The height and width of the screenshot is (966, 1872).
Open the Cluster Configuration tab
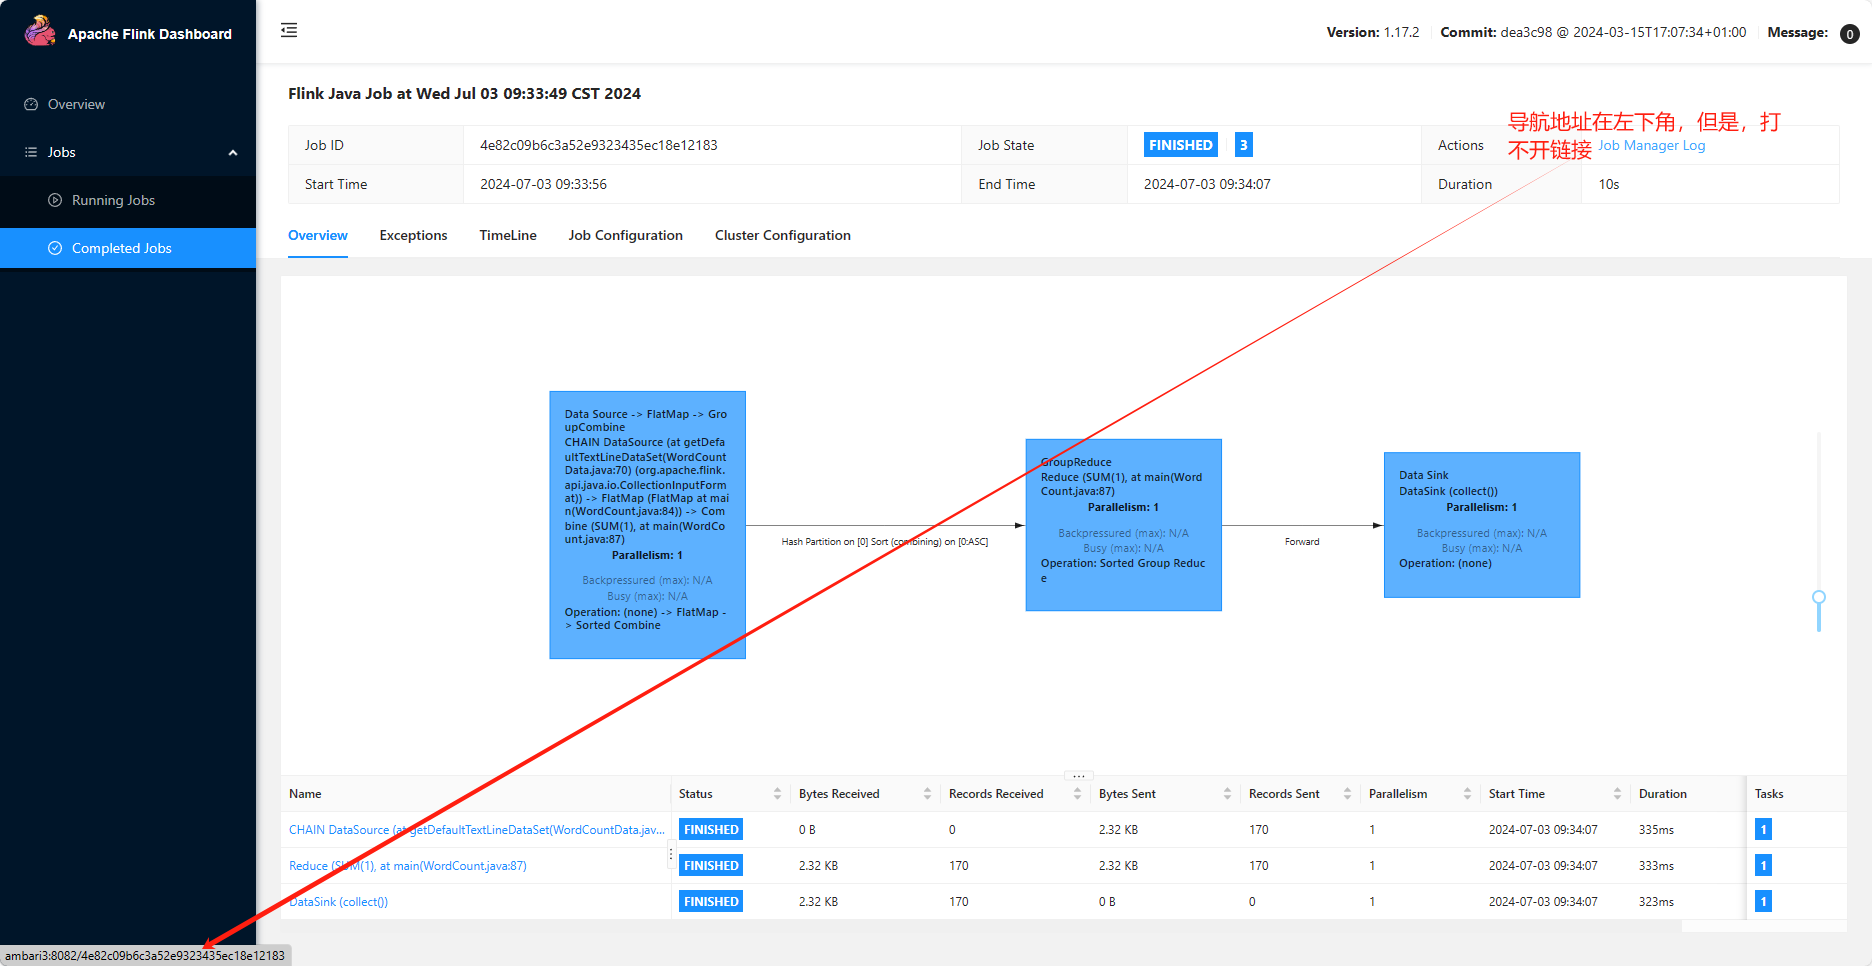tap(783, 235)
